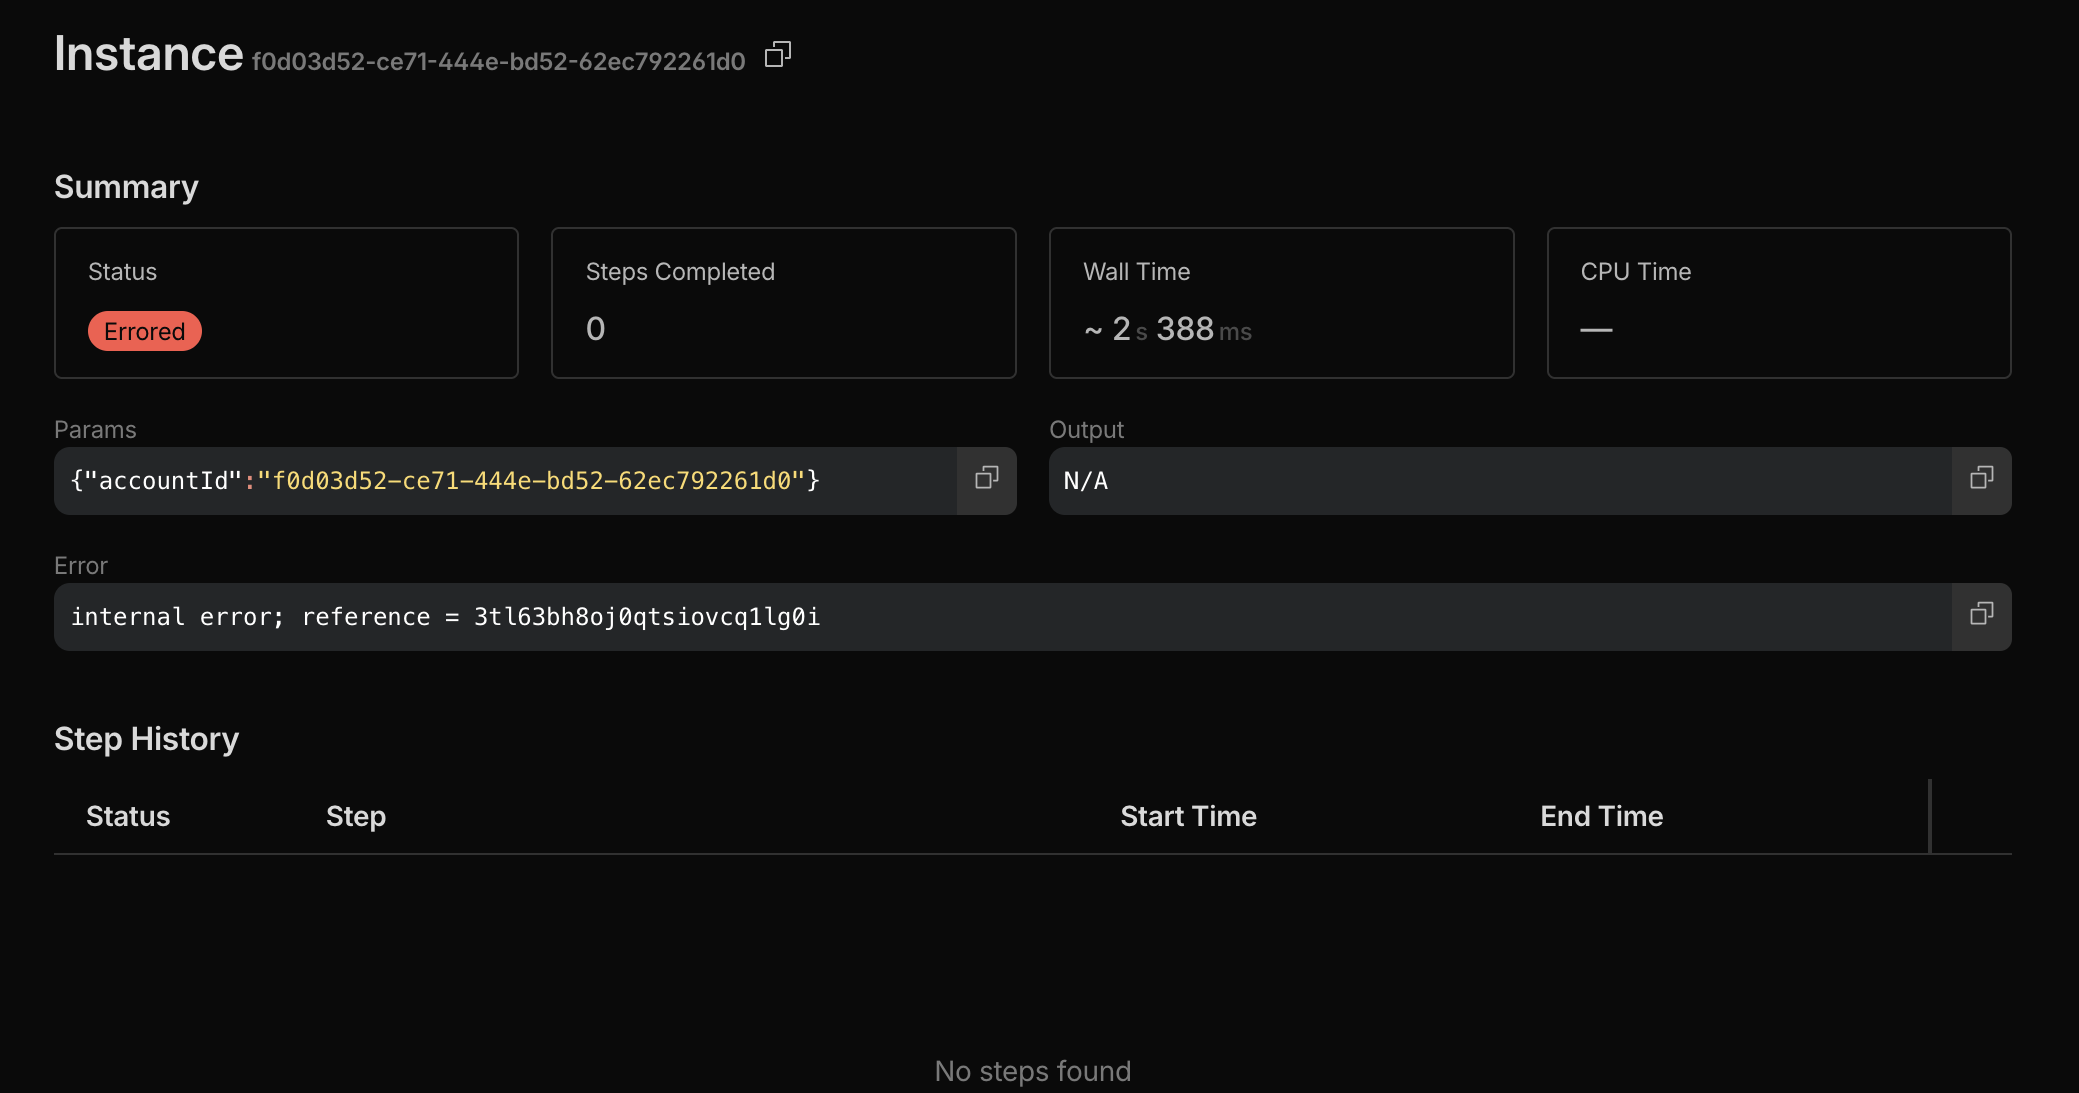Click the red Errored status badge

tap(145, 331)
